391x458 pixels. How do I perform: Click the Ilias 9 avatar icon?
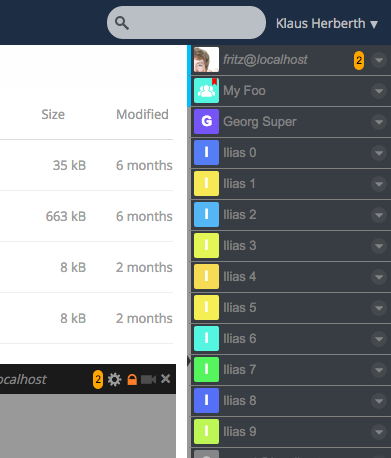click(206, 432)
